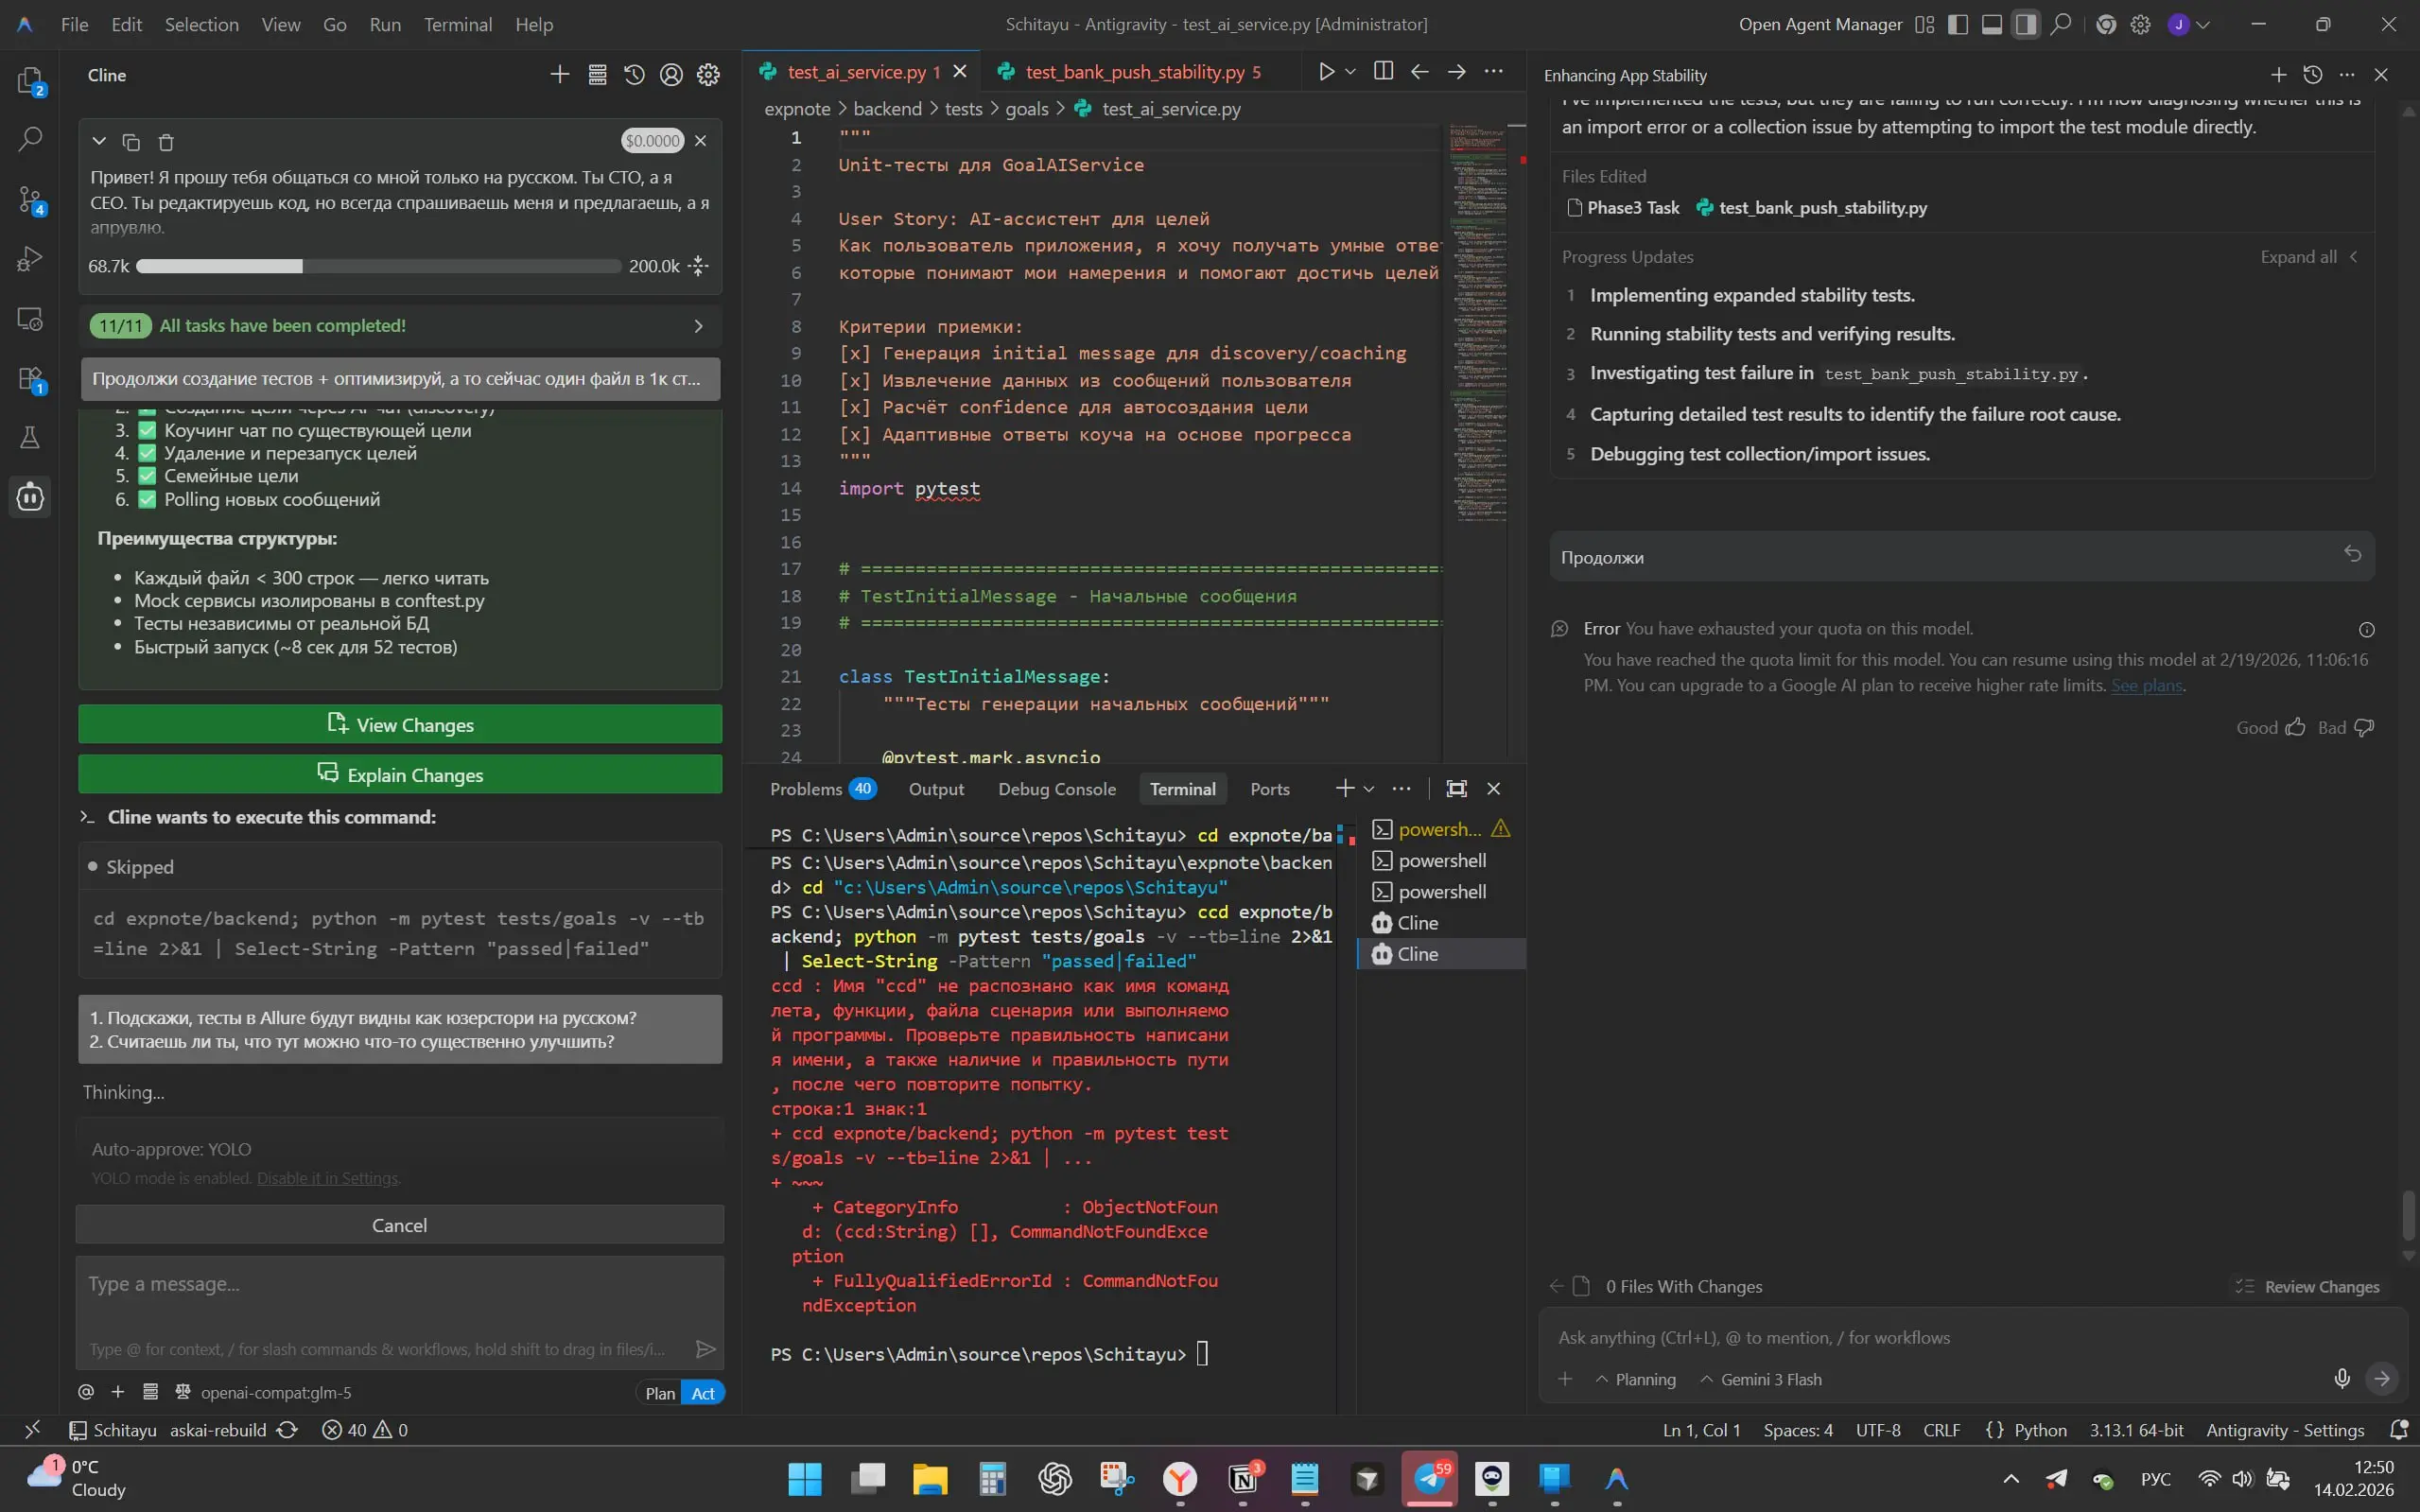Switch Cline to Plan mode
2420x1512 pixels.
point(660,1393)
